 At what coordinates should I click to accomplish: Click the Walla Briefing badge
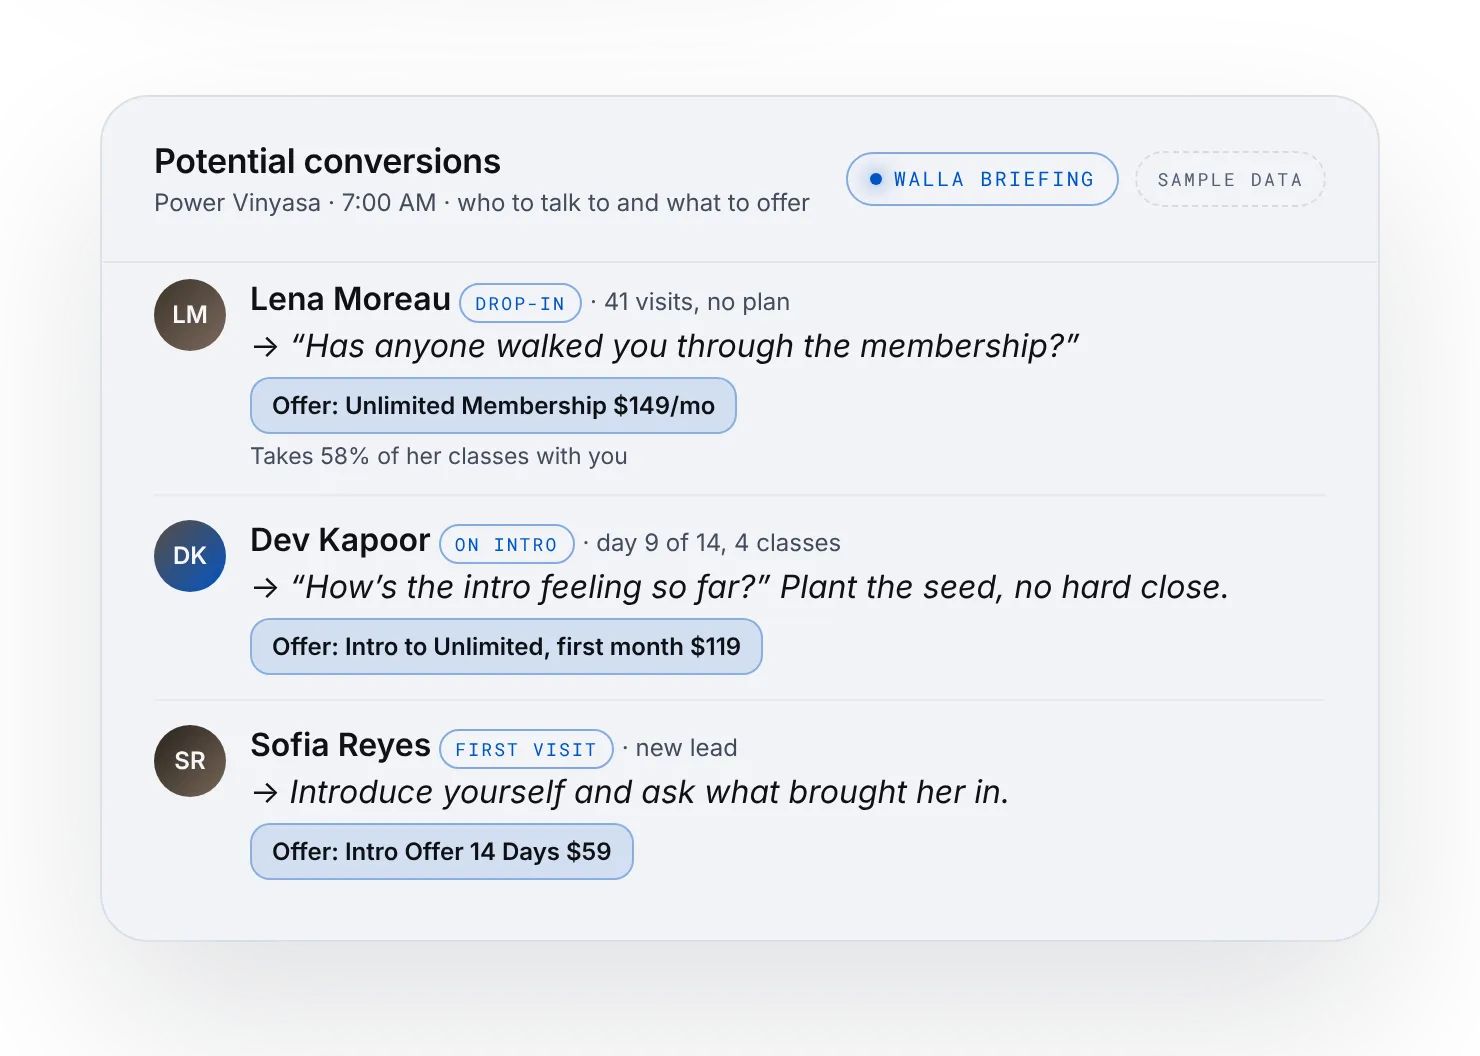click(982, 179)
